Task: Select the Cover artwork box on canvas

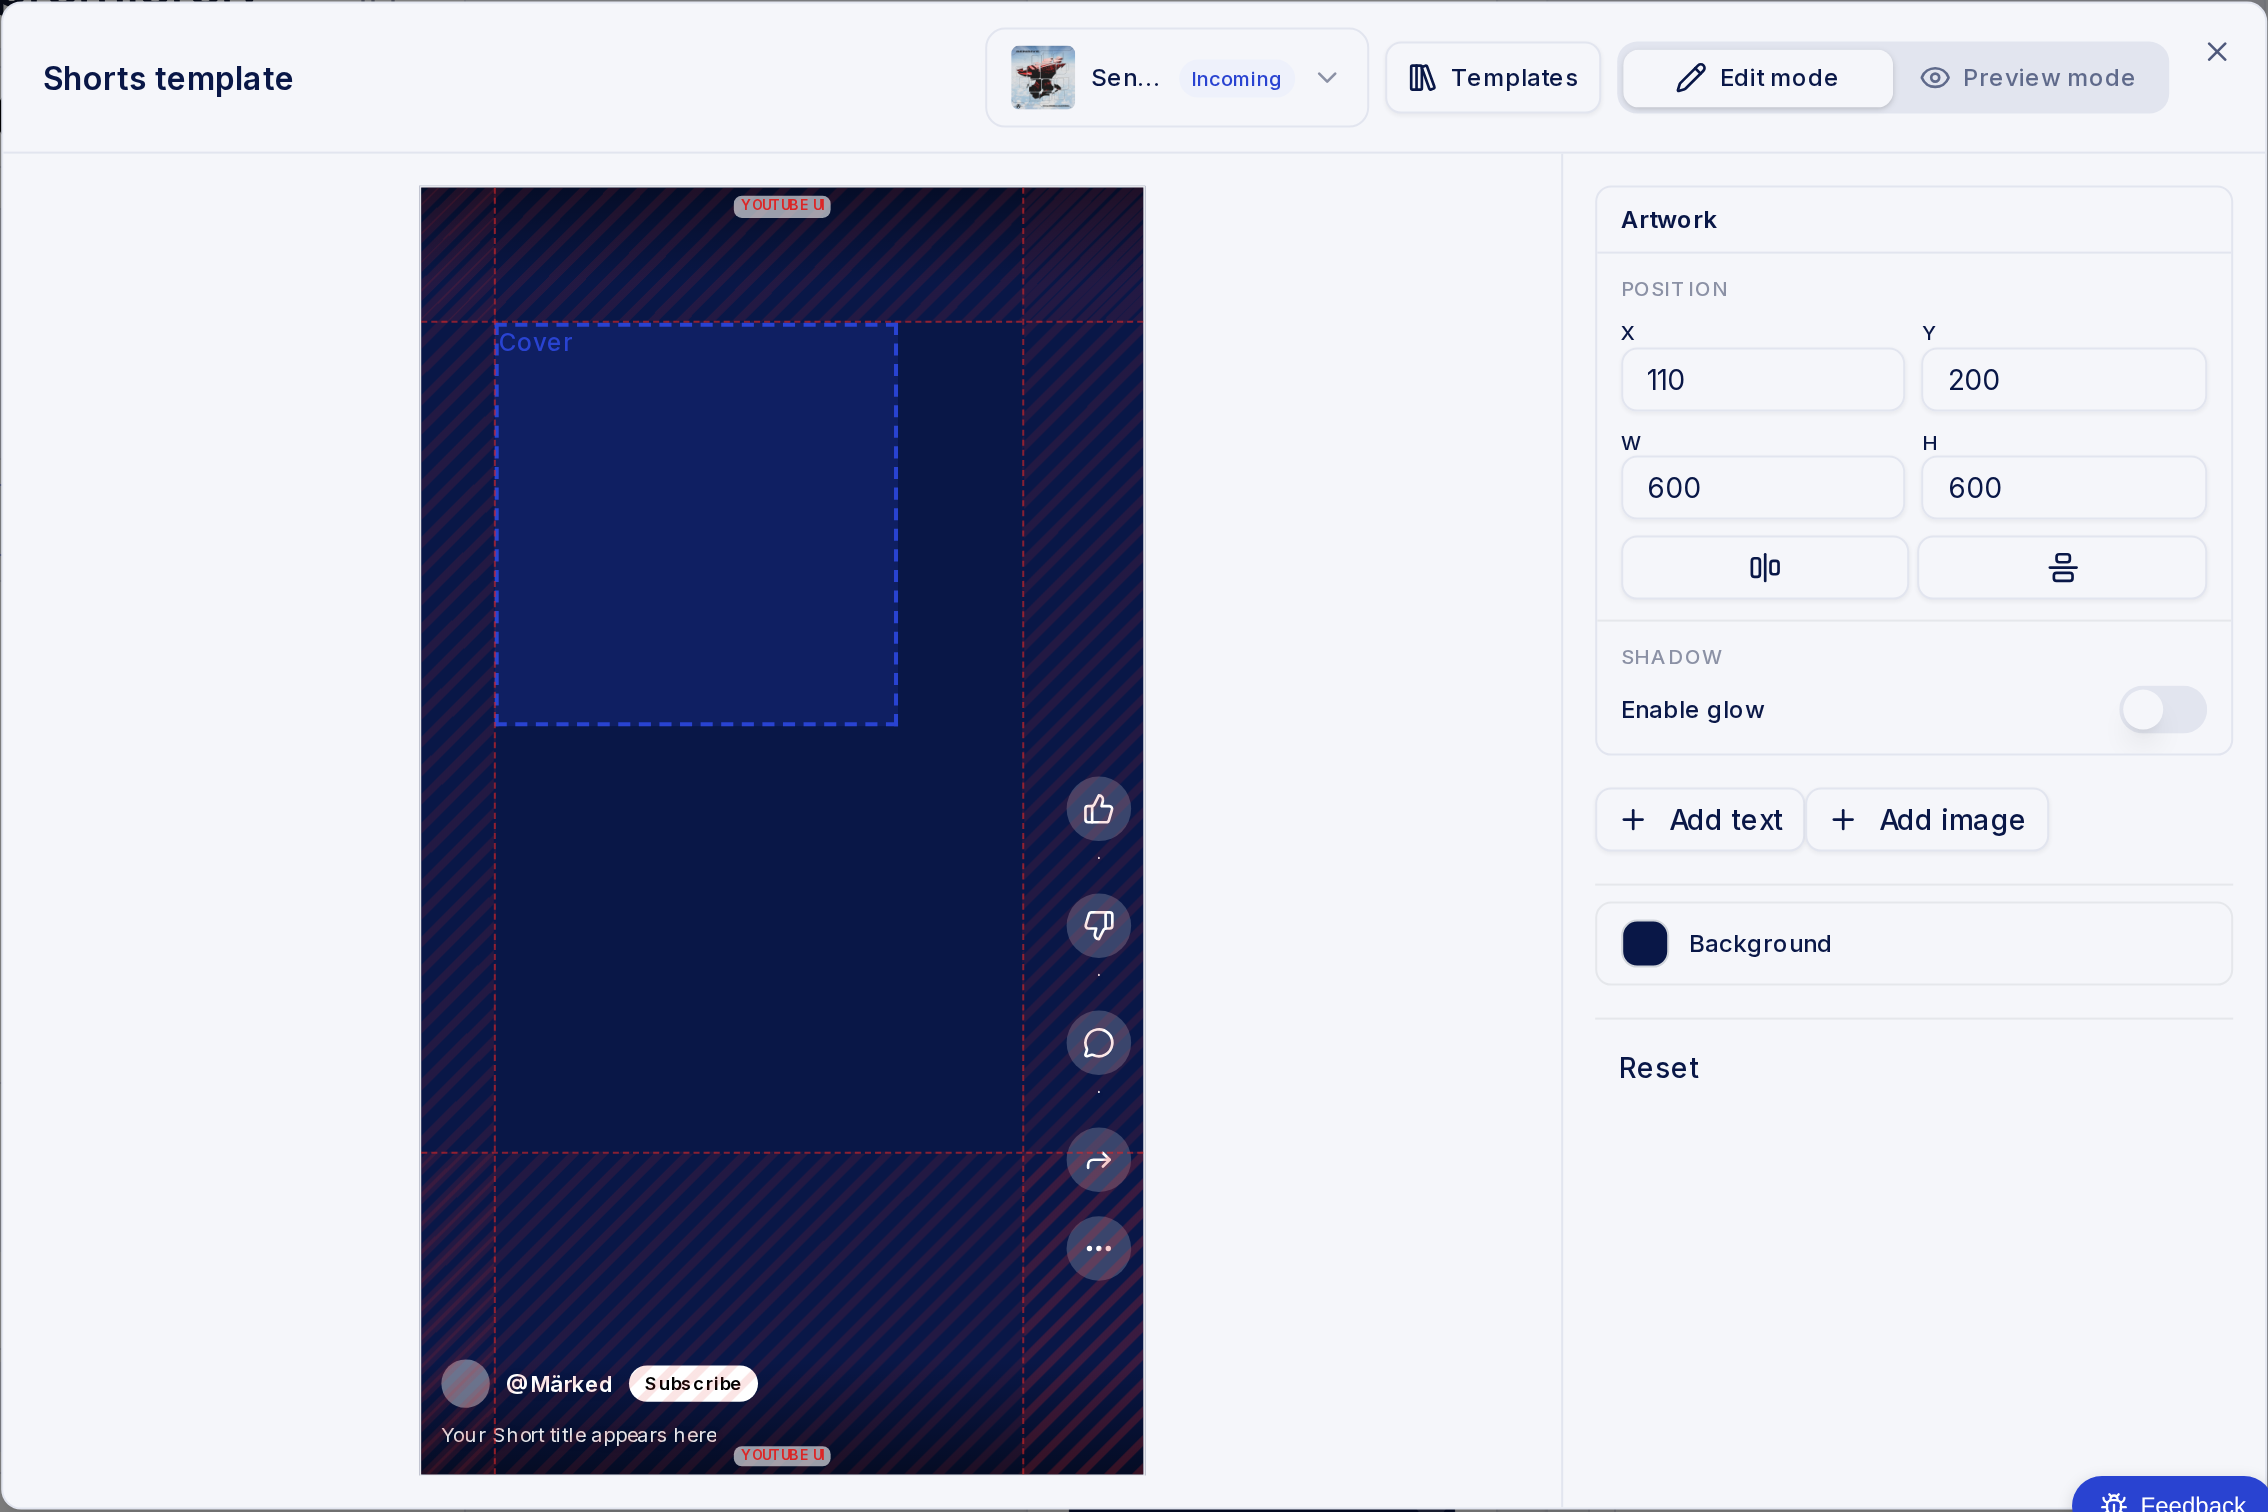Action: 696,525
